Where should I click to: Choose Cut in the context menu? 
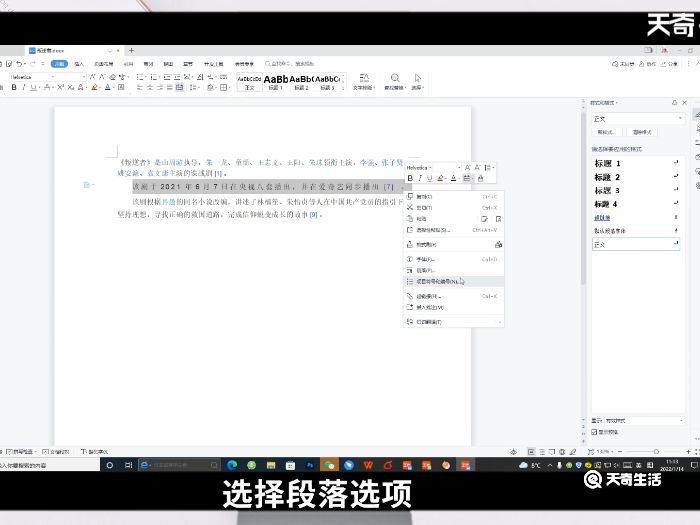454,208
